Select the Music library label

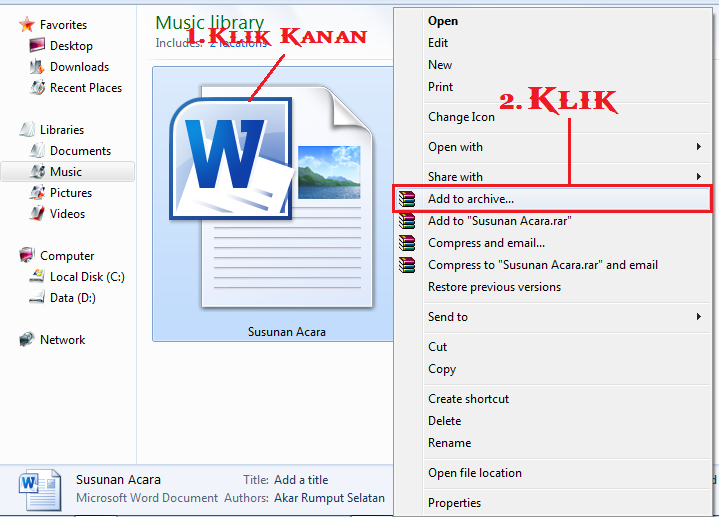pyautogui.click(x=66, y=172)
